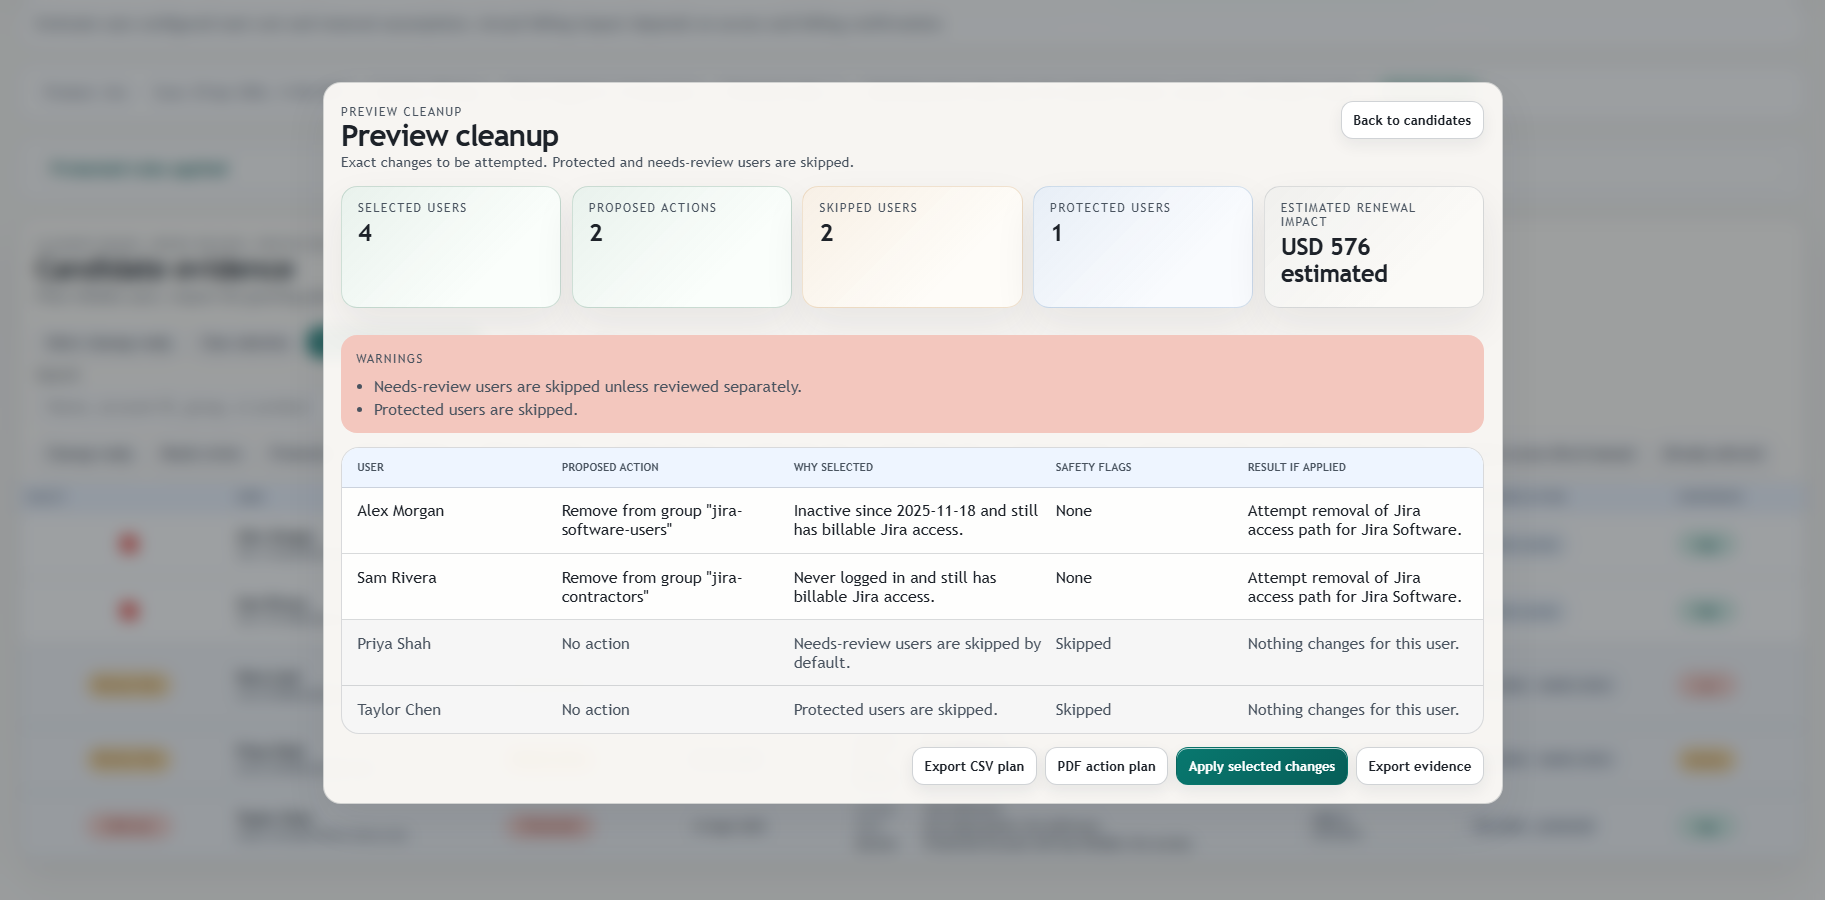Image resolution: width=1840 pixels, height=900 pixels.
Task: Select the Sam Rivera table row
Action: point(912,587)
